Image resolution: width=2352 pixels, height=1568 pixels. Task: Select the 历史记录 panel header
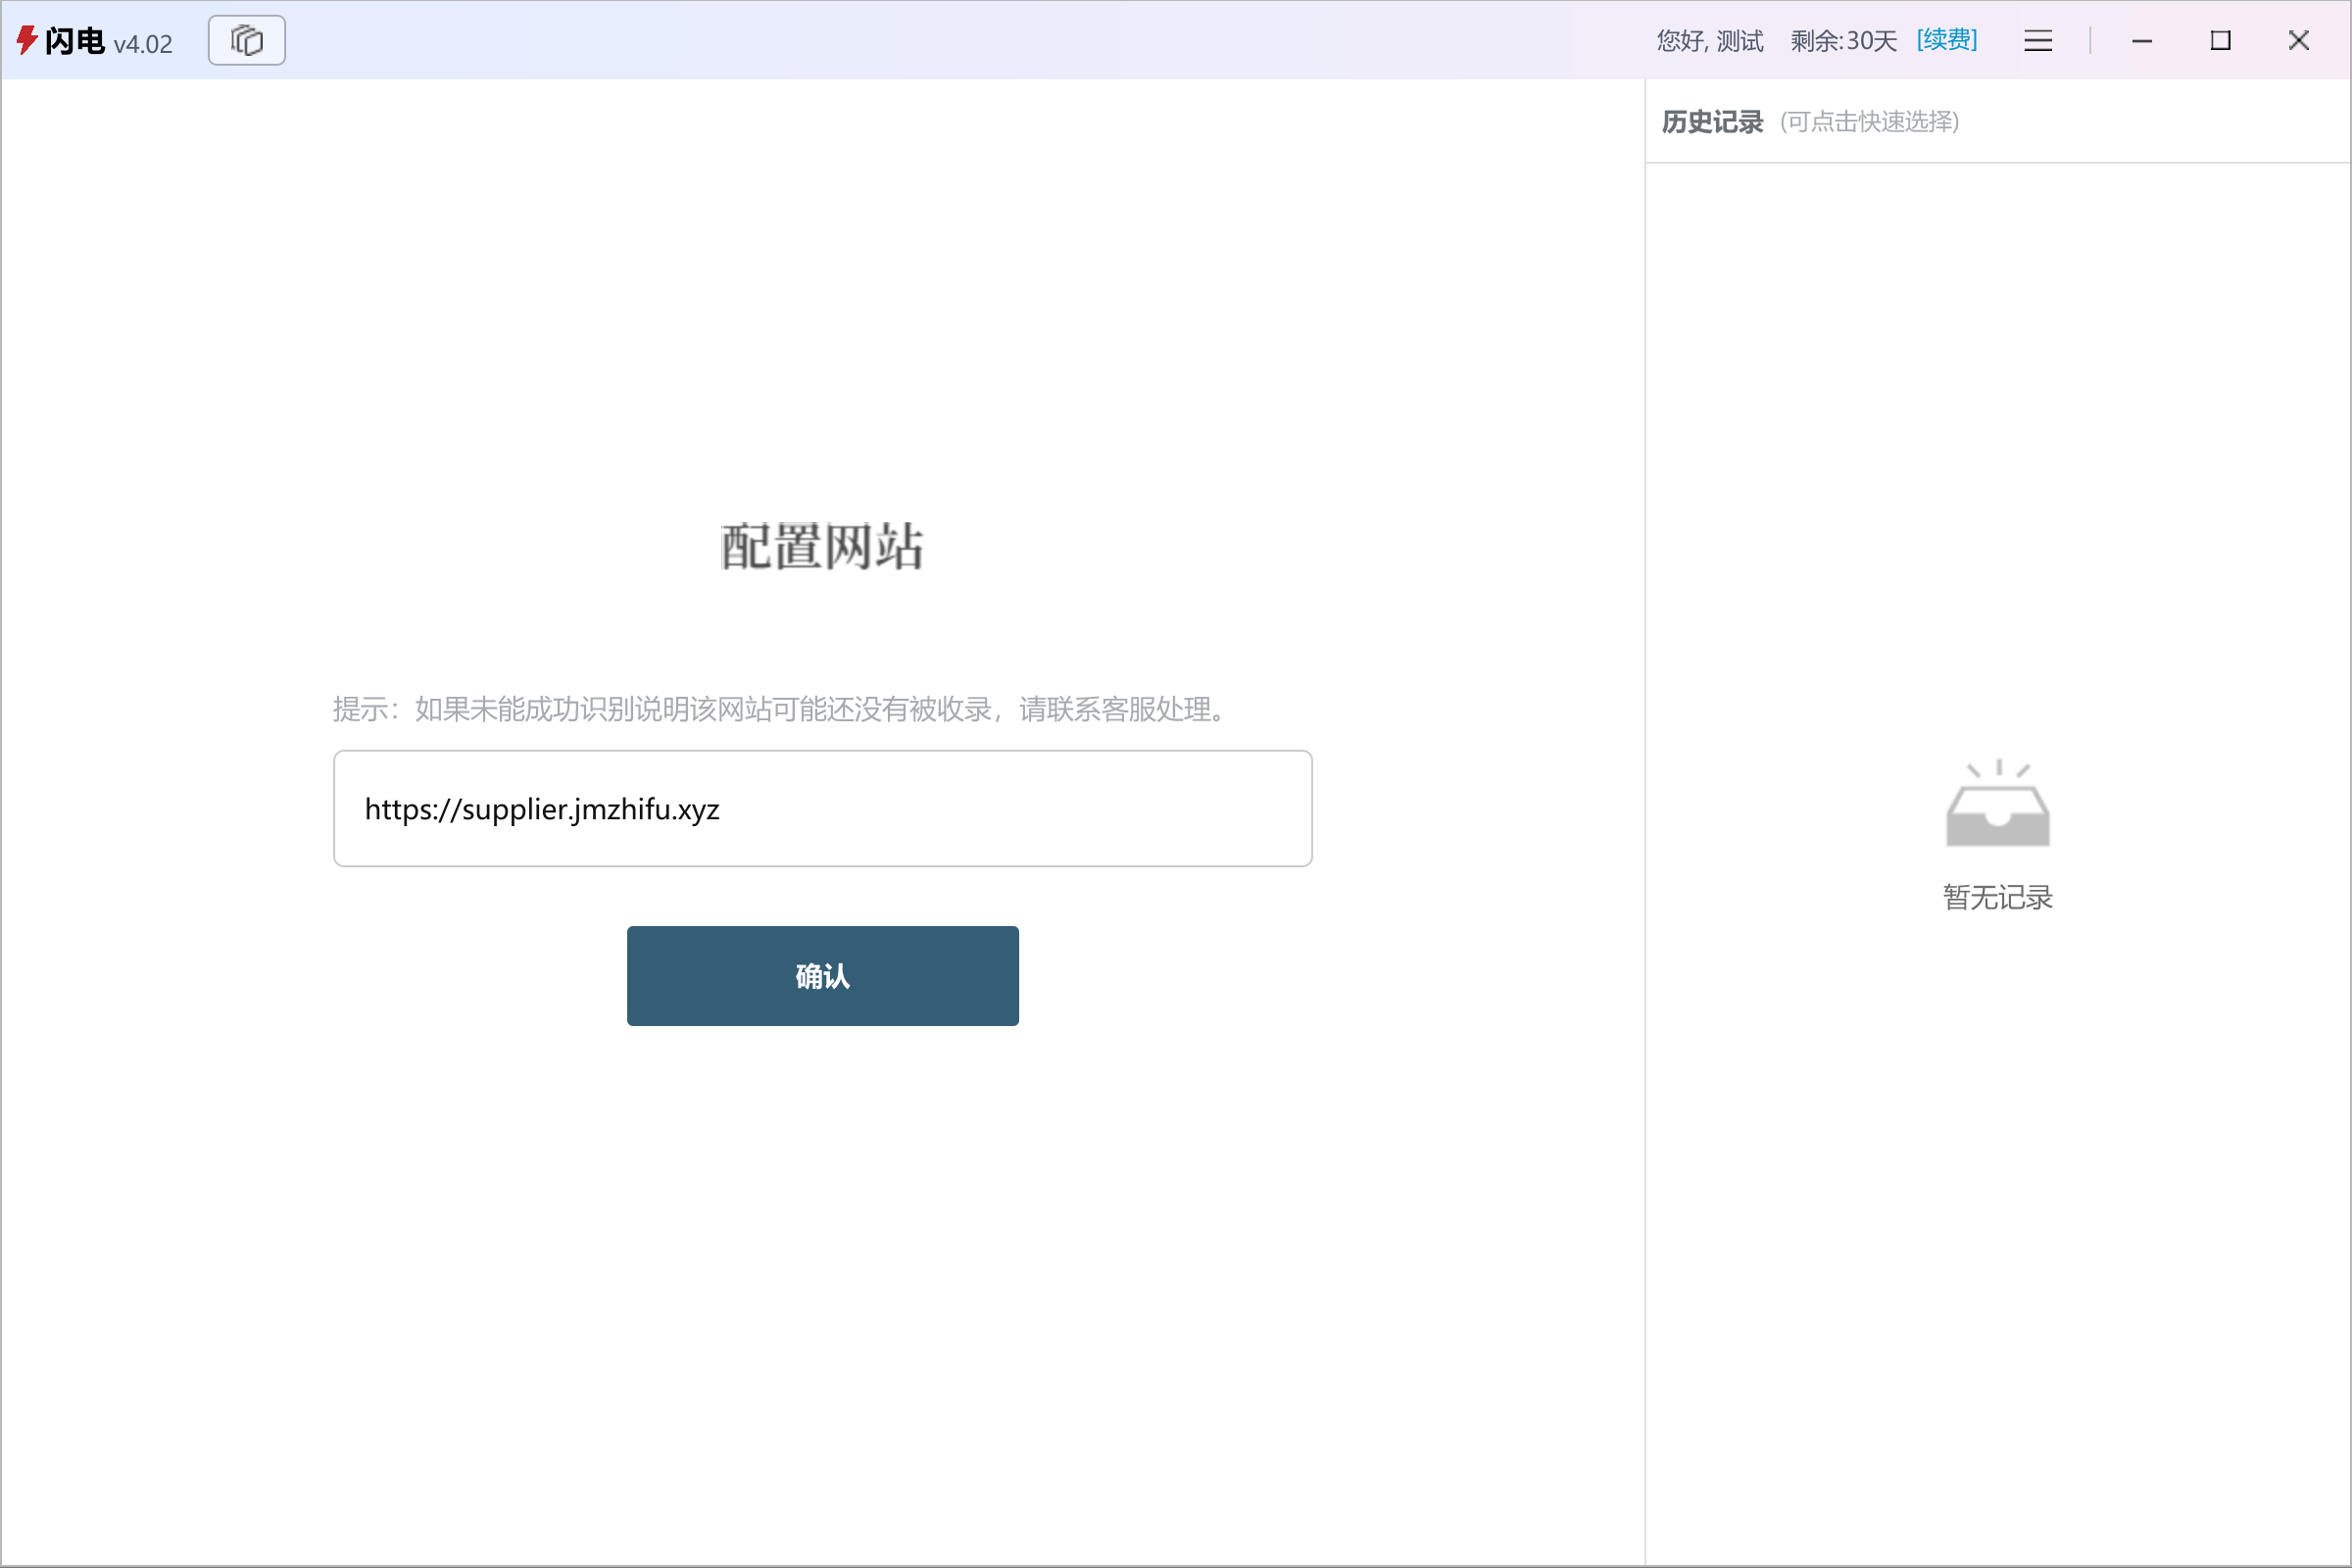click(x=1712, y=121)
